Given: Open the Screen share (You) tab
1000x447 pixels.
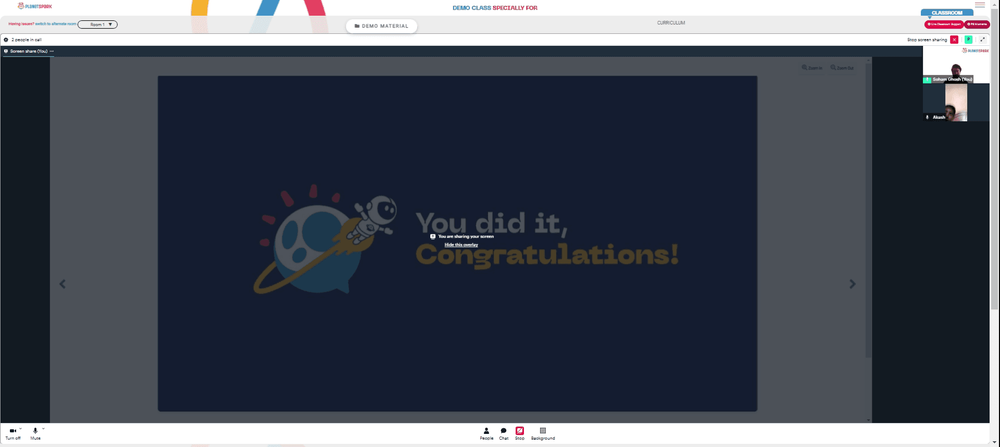Looking at the screenshot, I should pyautogui.click(x=27, y=51).
